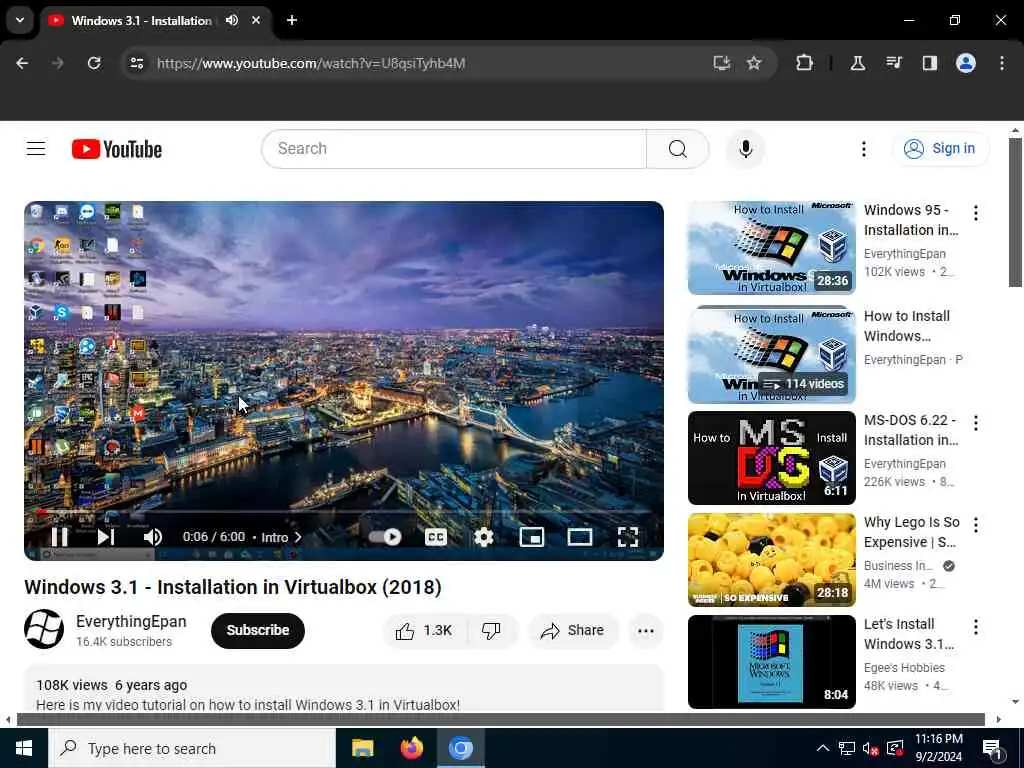Select the Windows 3.1 - Installation tab
Image resolution: width=1024 pixels, height=768 pixels.
coord(142,21)
